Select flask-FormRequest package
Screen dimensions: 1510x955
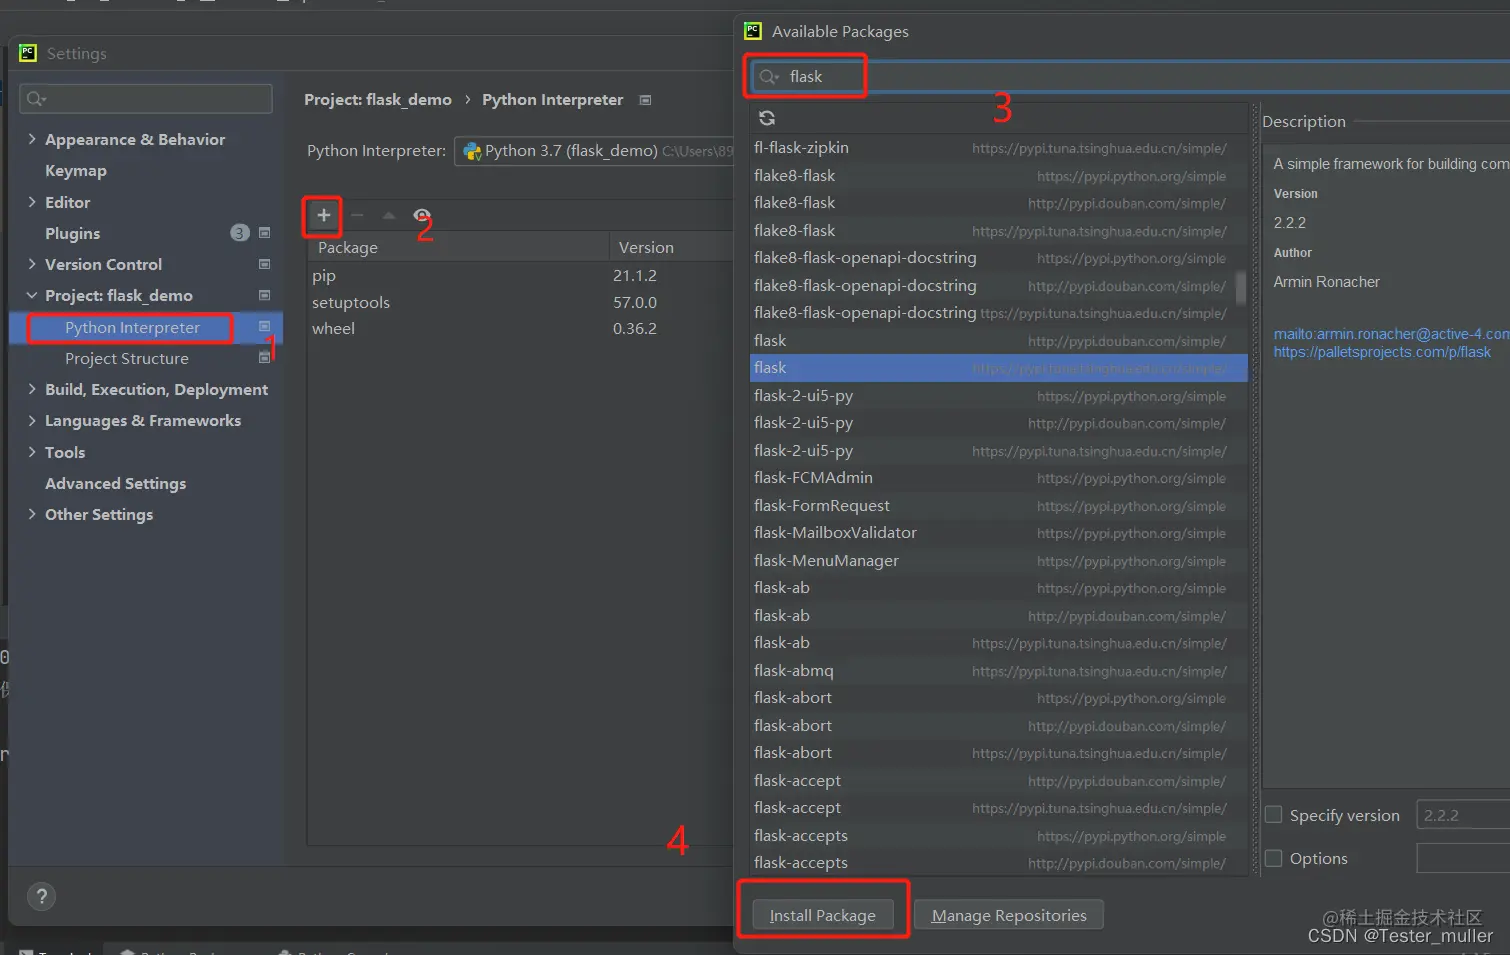999,506
